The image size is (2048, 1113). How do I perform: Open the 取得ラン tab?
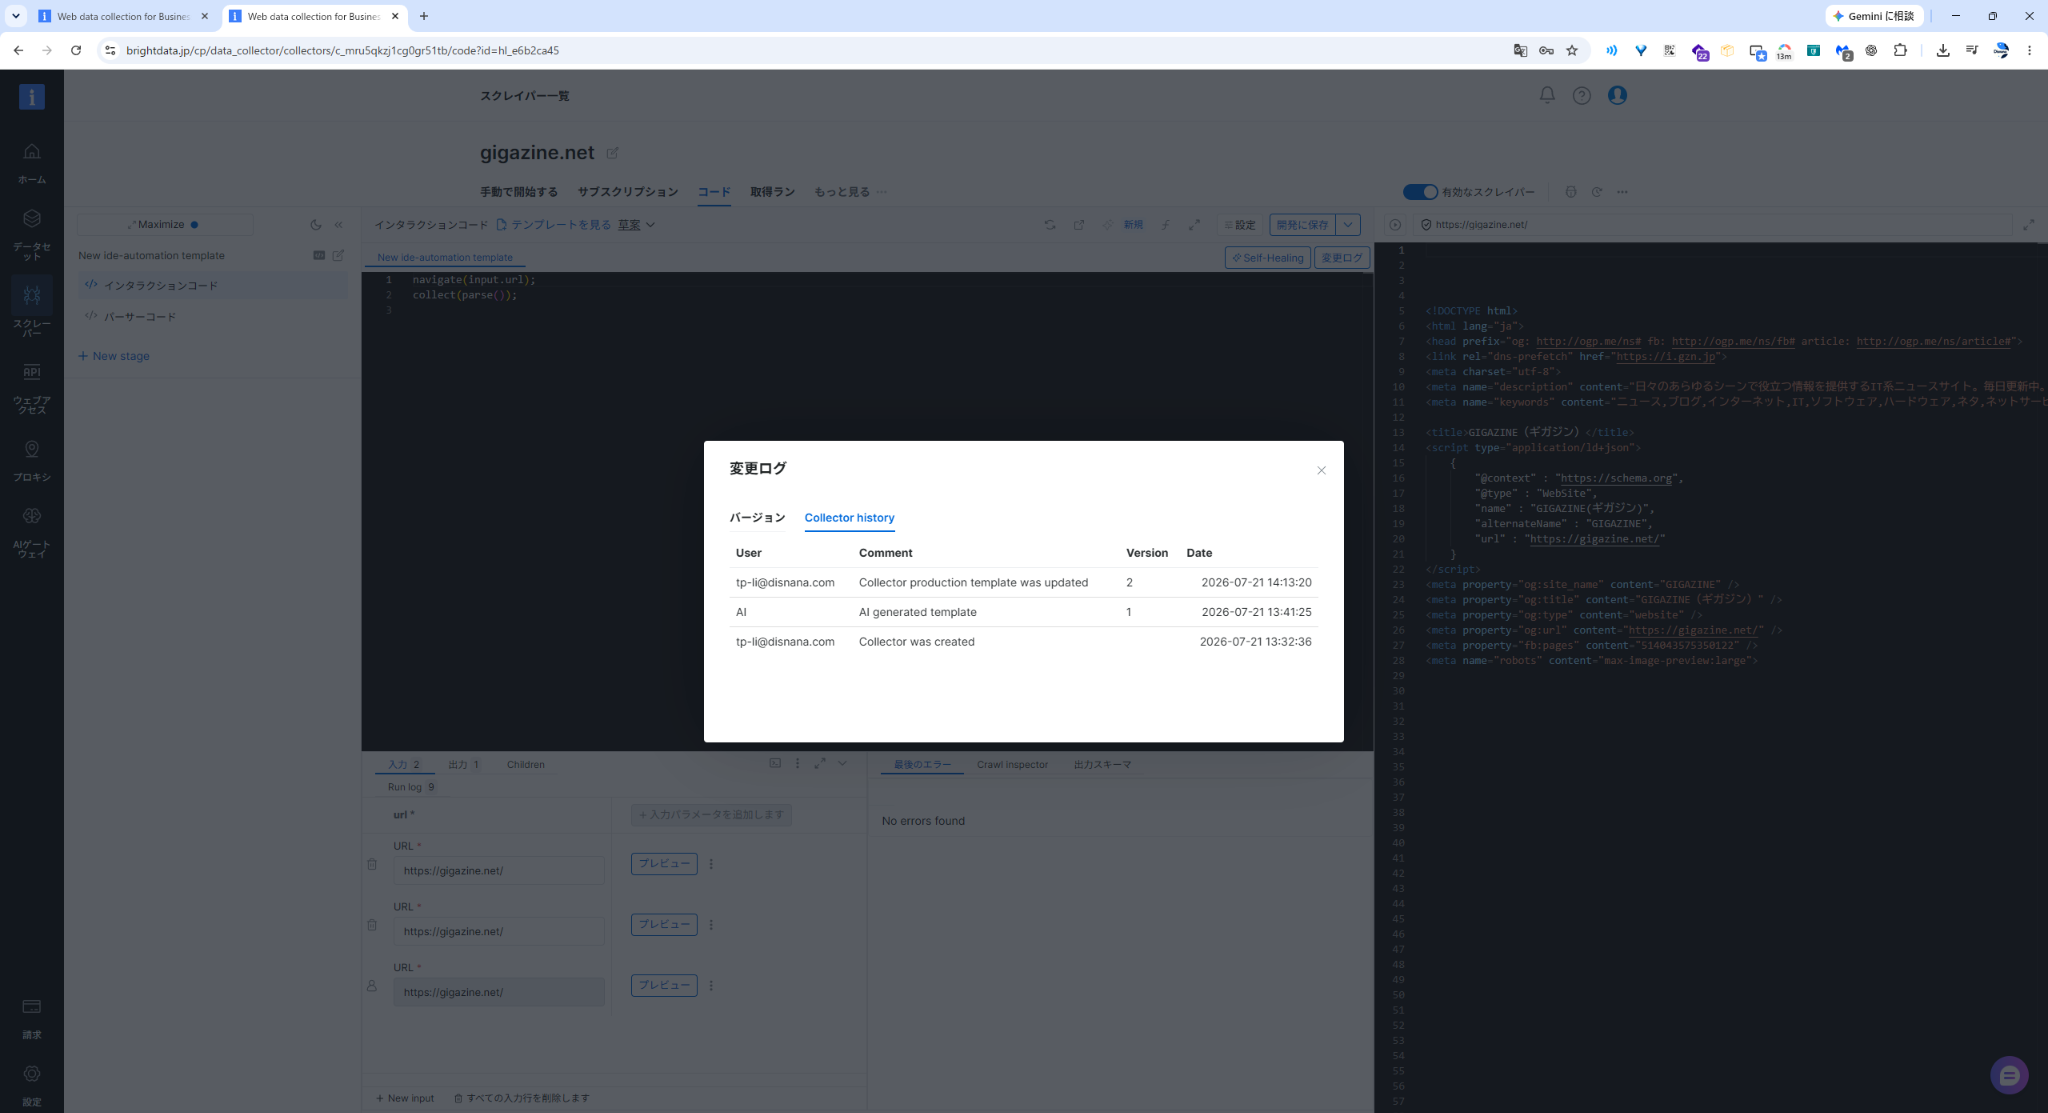pos(773,192)
